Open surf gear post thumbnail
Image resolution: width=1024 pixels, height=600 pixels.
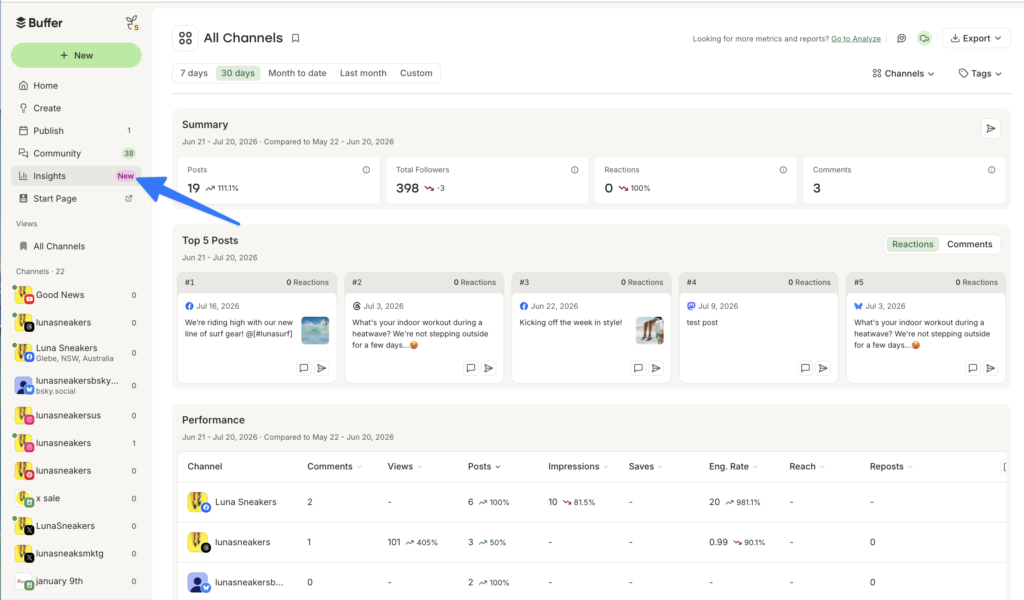pyautogui.click(x=315, y=330)
